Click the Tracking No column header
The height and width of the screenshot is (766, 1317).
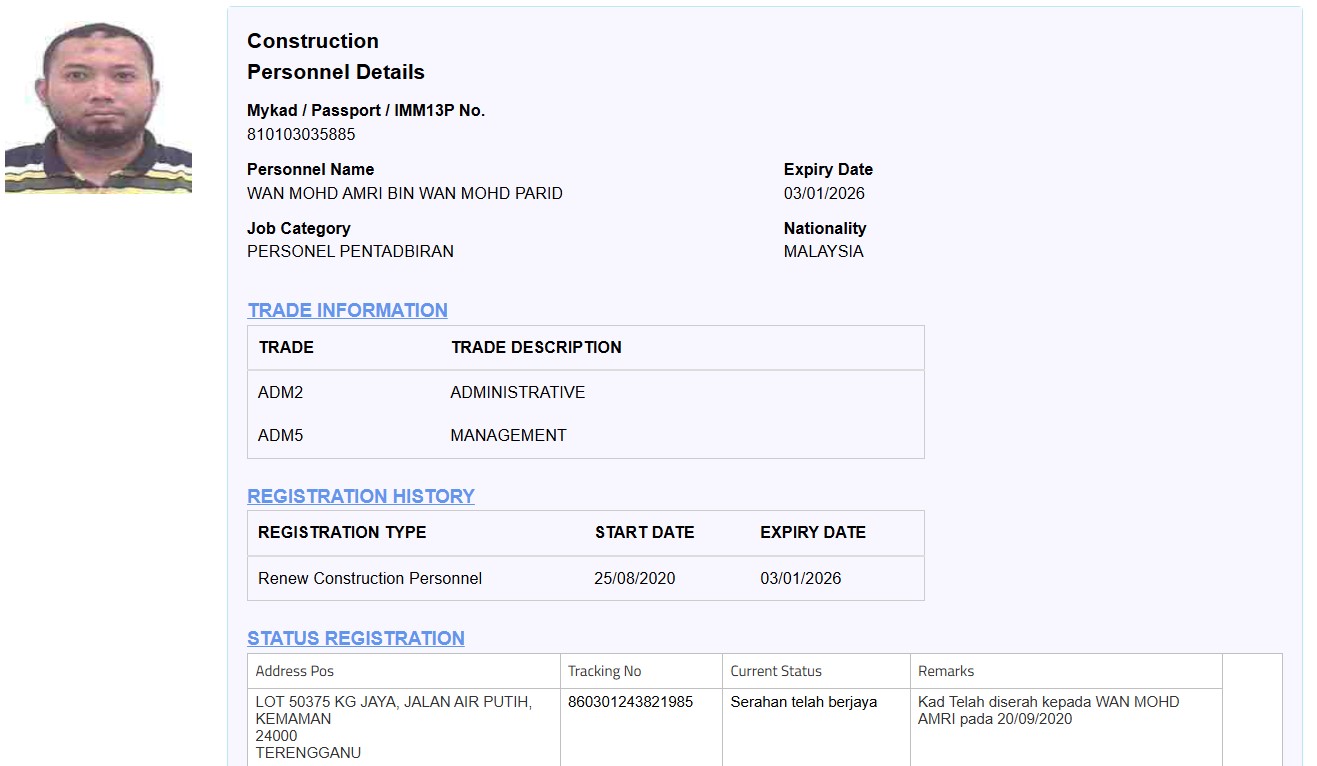pyautogui.click(x=604, y=671)
